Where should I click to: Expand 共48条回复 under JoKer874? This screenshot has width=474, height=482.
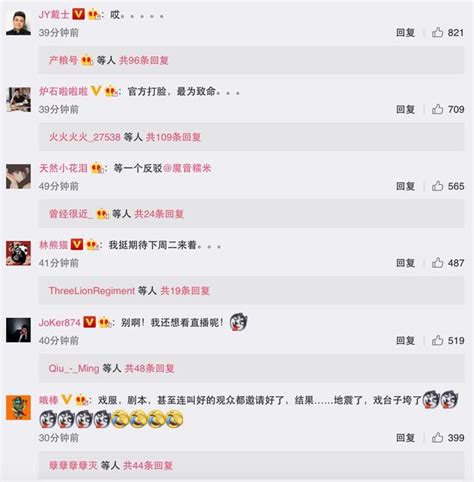tap(149, 368)
